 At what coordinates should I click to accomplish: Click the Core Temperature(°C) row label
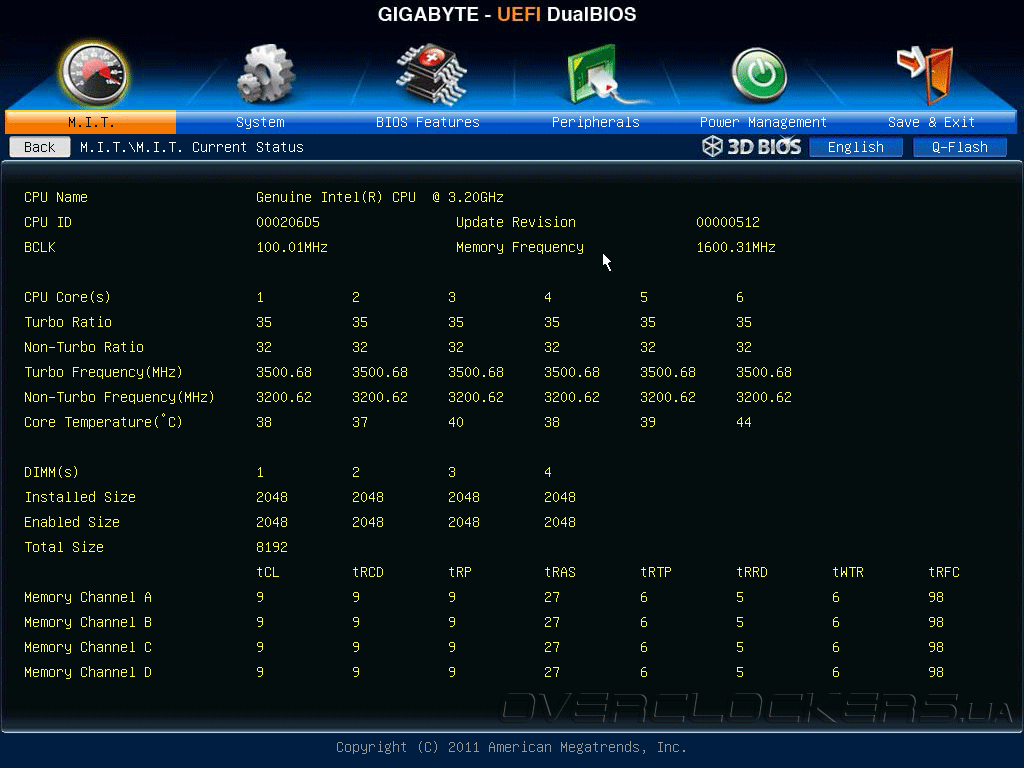pyautogui.click(x=103, y=422)
